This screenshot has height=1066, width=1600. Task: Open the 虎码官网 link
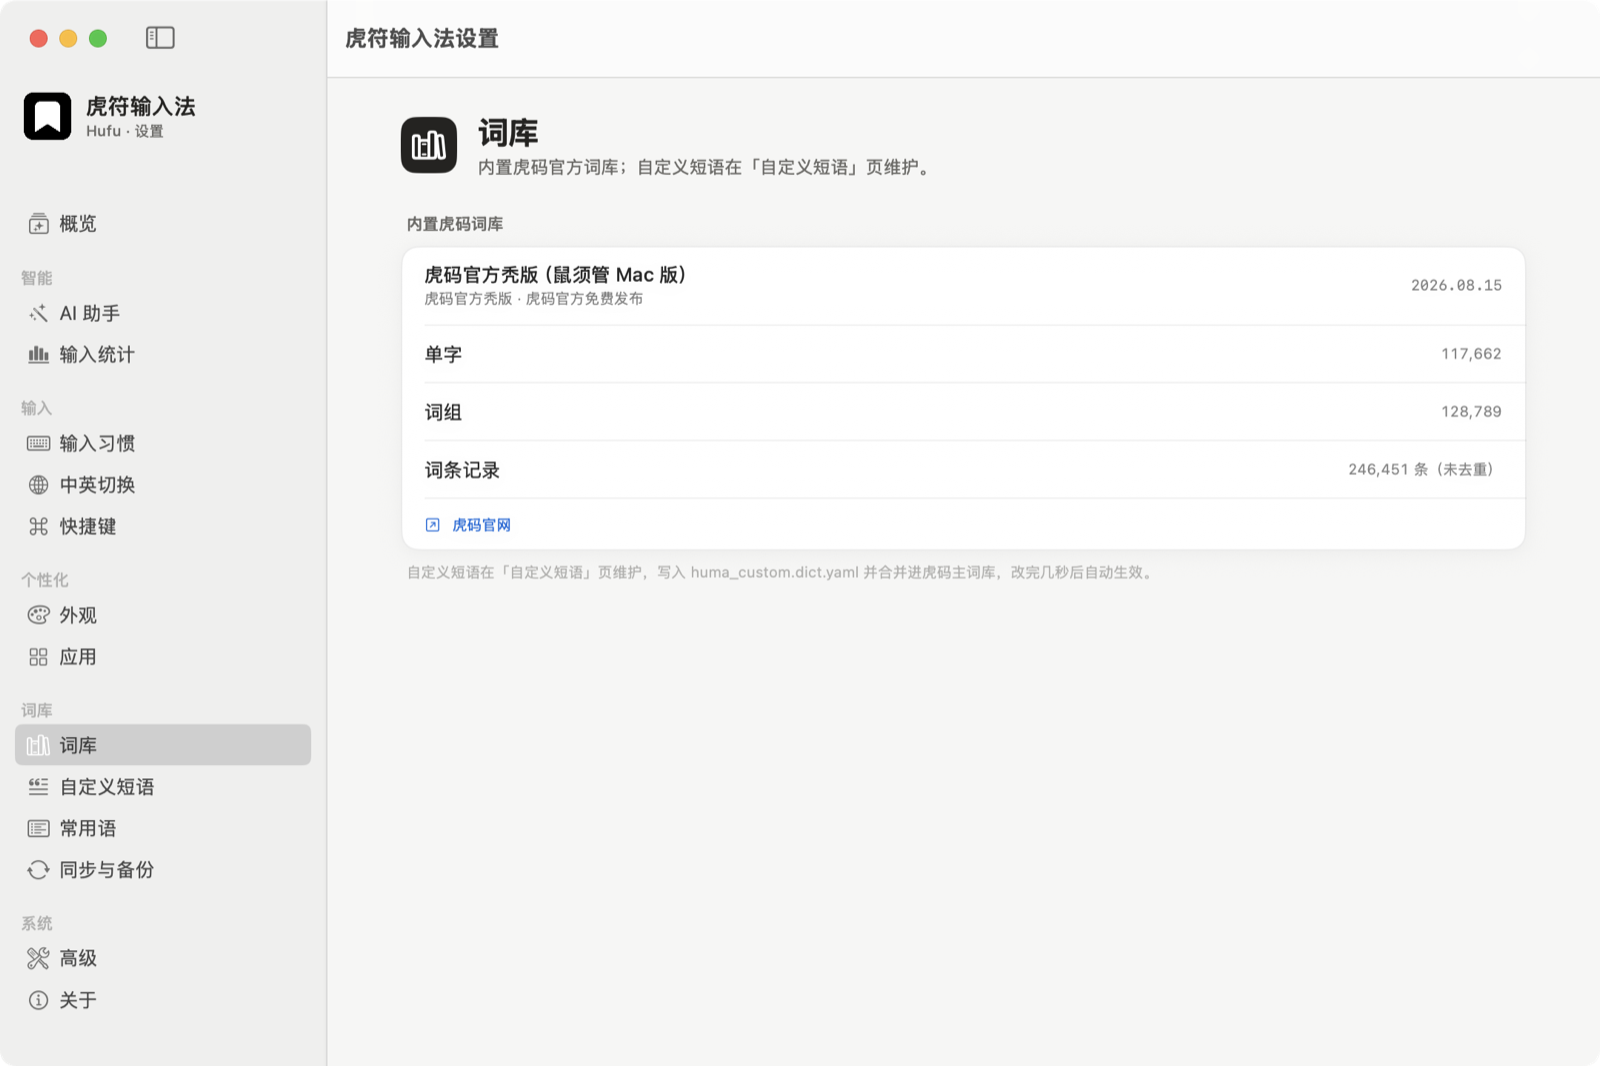(x=481, y=525)
